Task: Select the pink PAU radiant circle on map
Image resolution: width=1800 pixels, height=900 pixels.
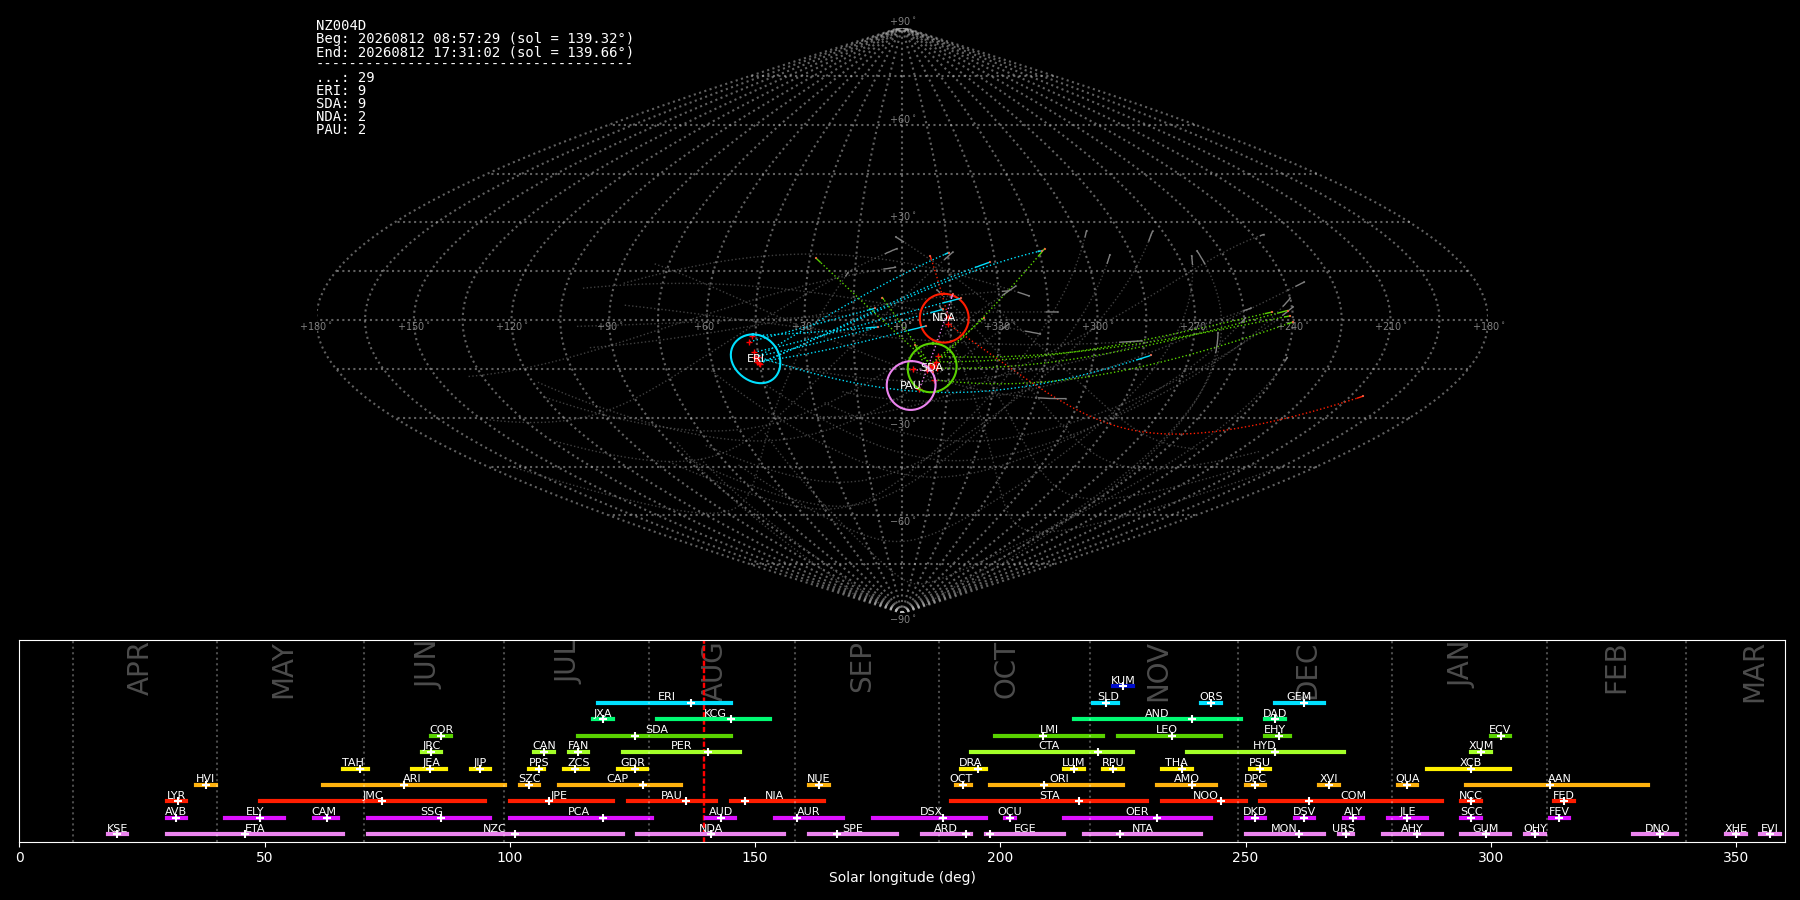Action: coord(911,385)
